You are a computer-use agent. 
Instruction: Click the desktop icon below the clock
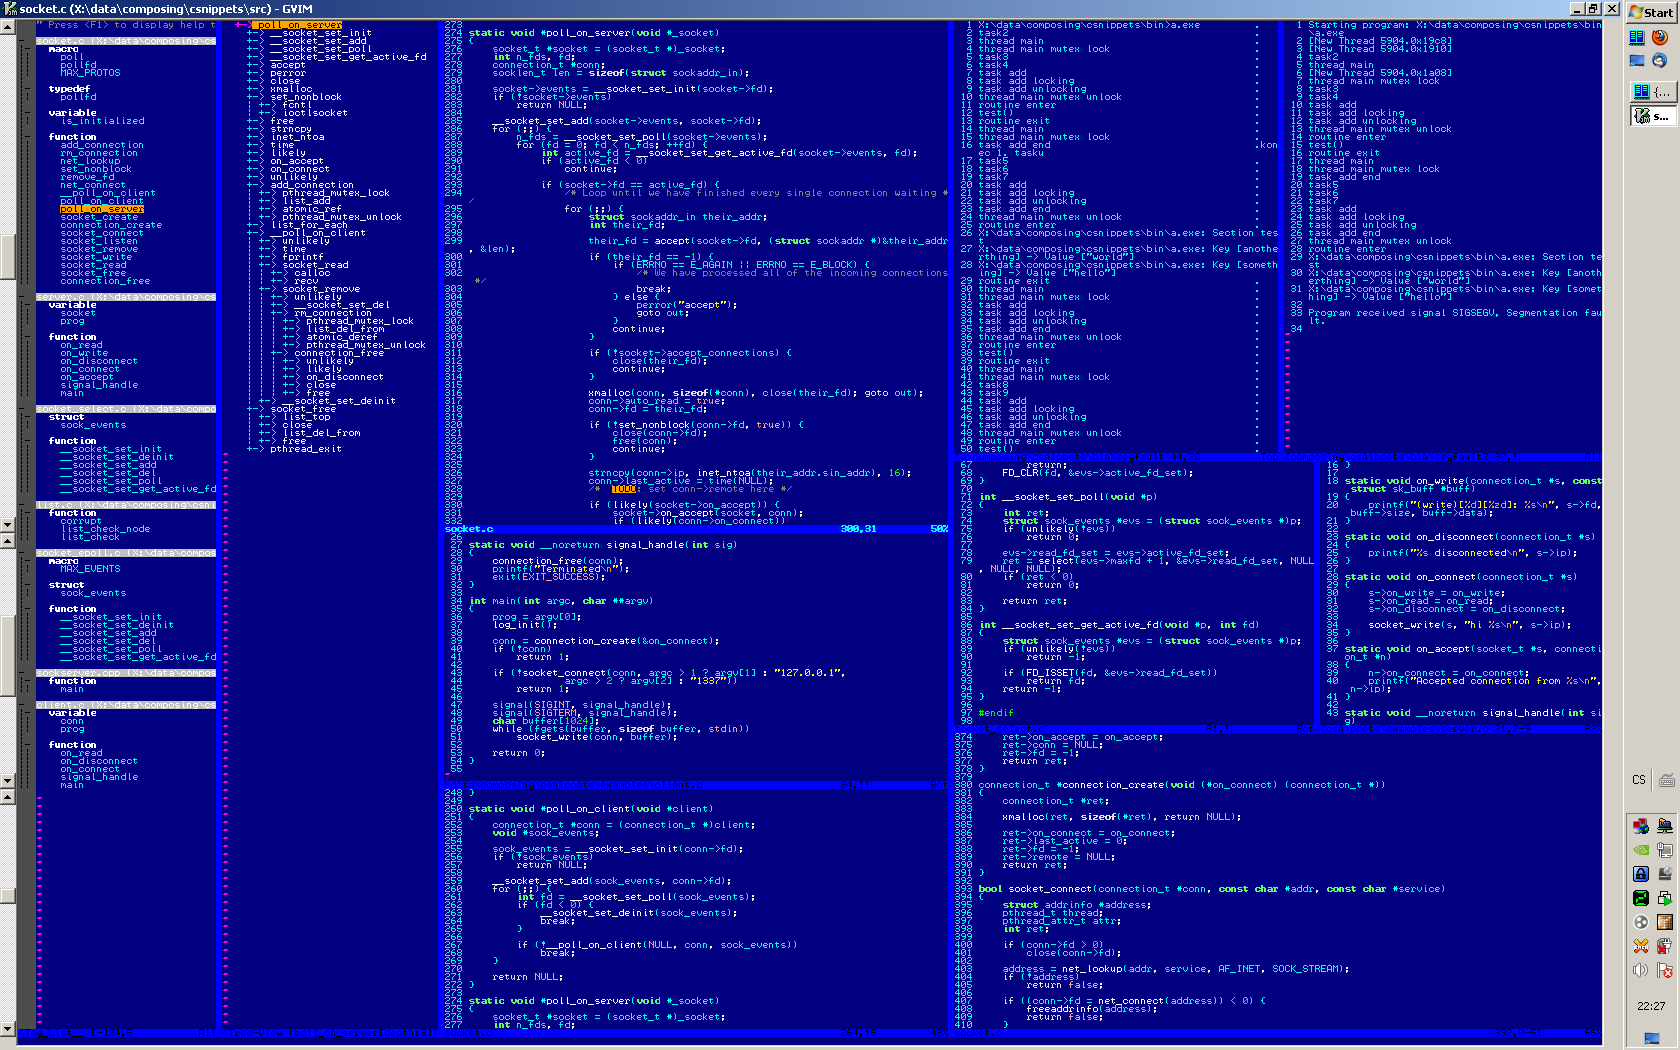point(1652,1038)
